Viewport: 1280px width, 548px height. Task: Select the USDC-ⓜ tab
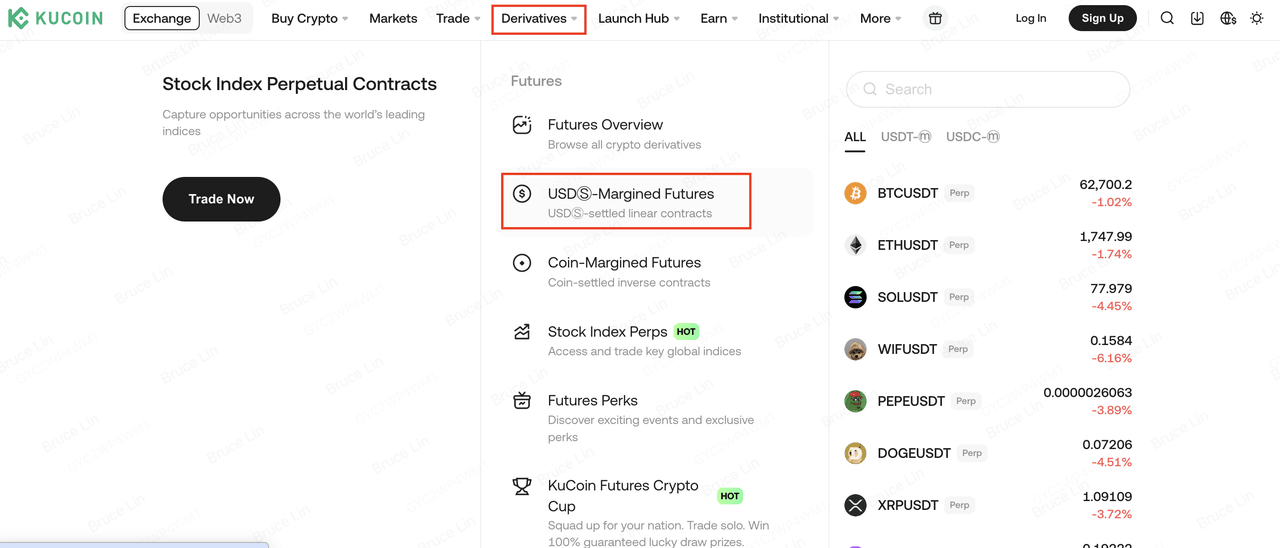[x=973, y=137]
